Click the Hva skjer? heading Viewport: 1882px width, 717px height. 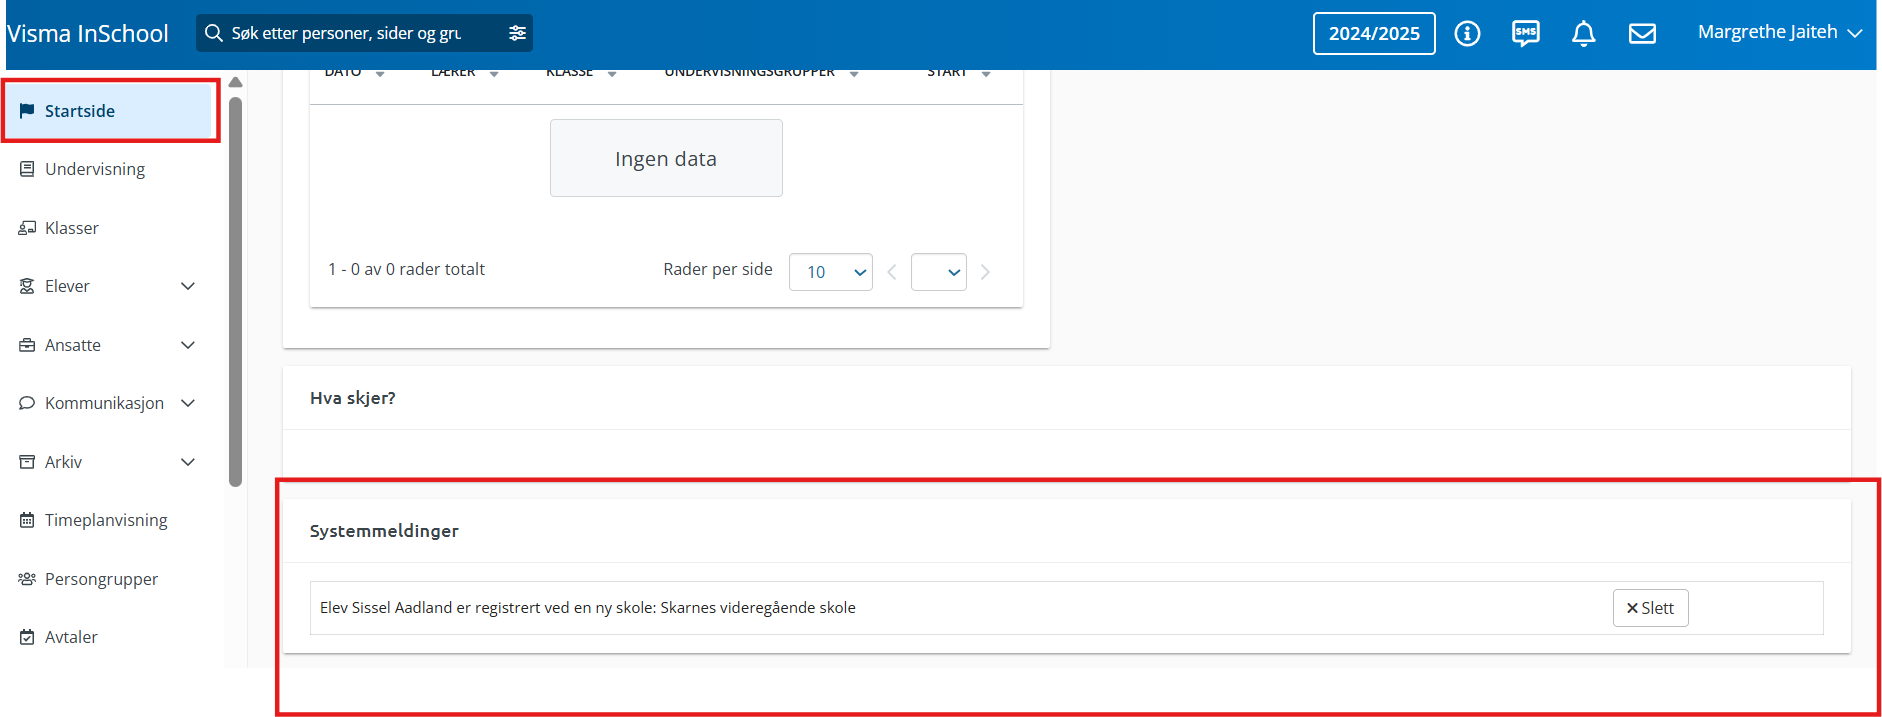pos(353,398)
